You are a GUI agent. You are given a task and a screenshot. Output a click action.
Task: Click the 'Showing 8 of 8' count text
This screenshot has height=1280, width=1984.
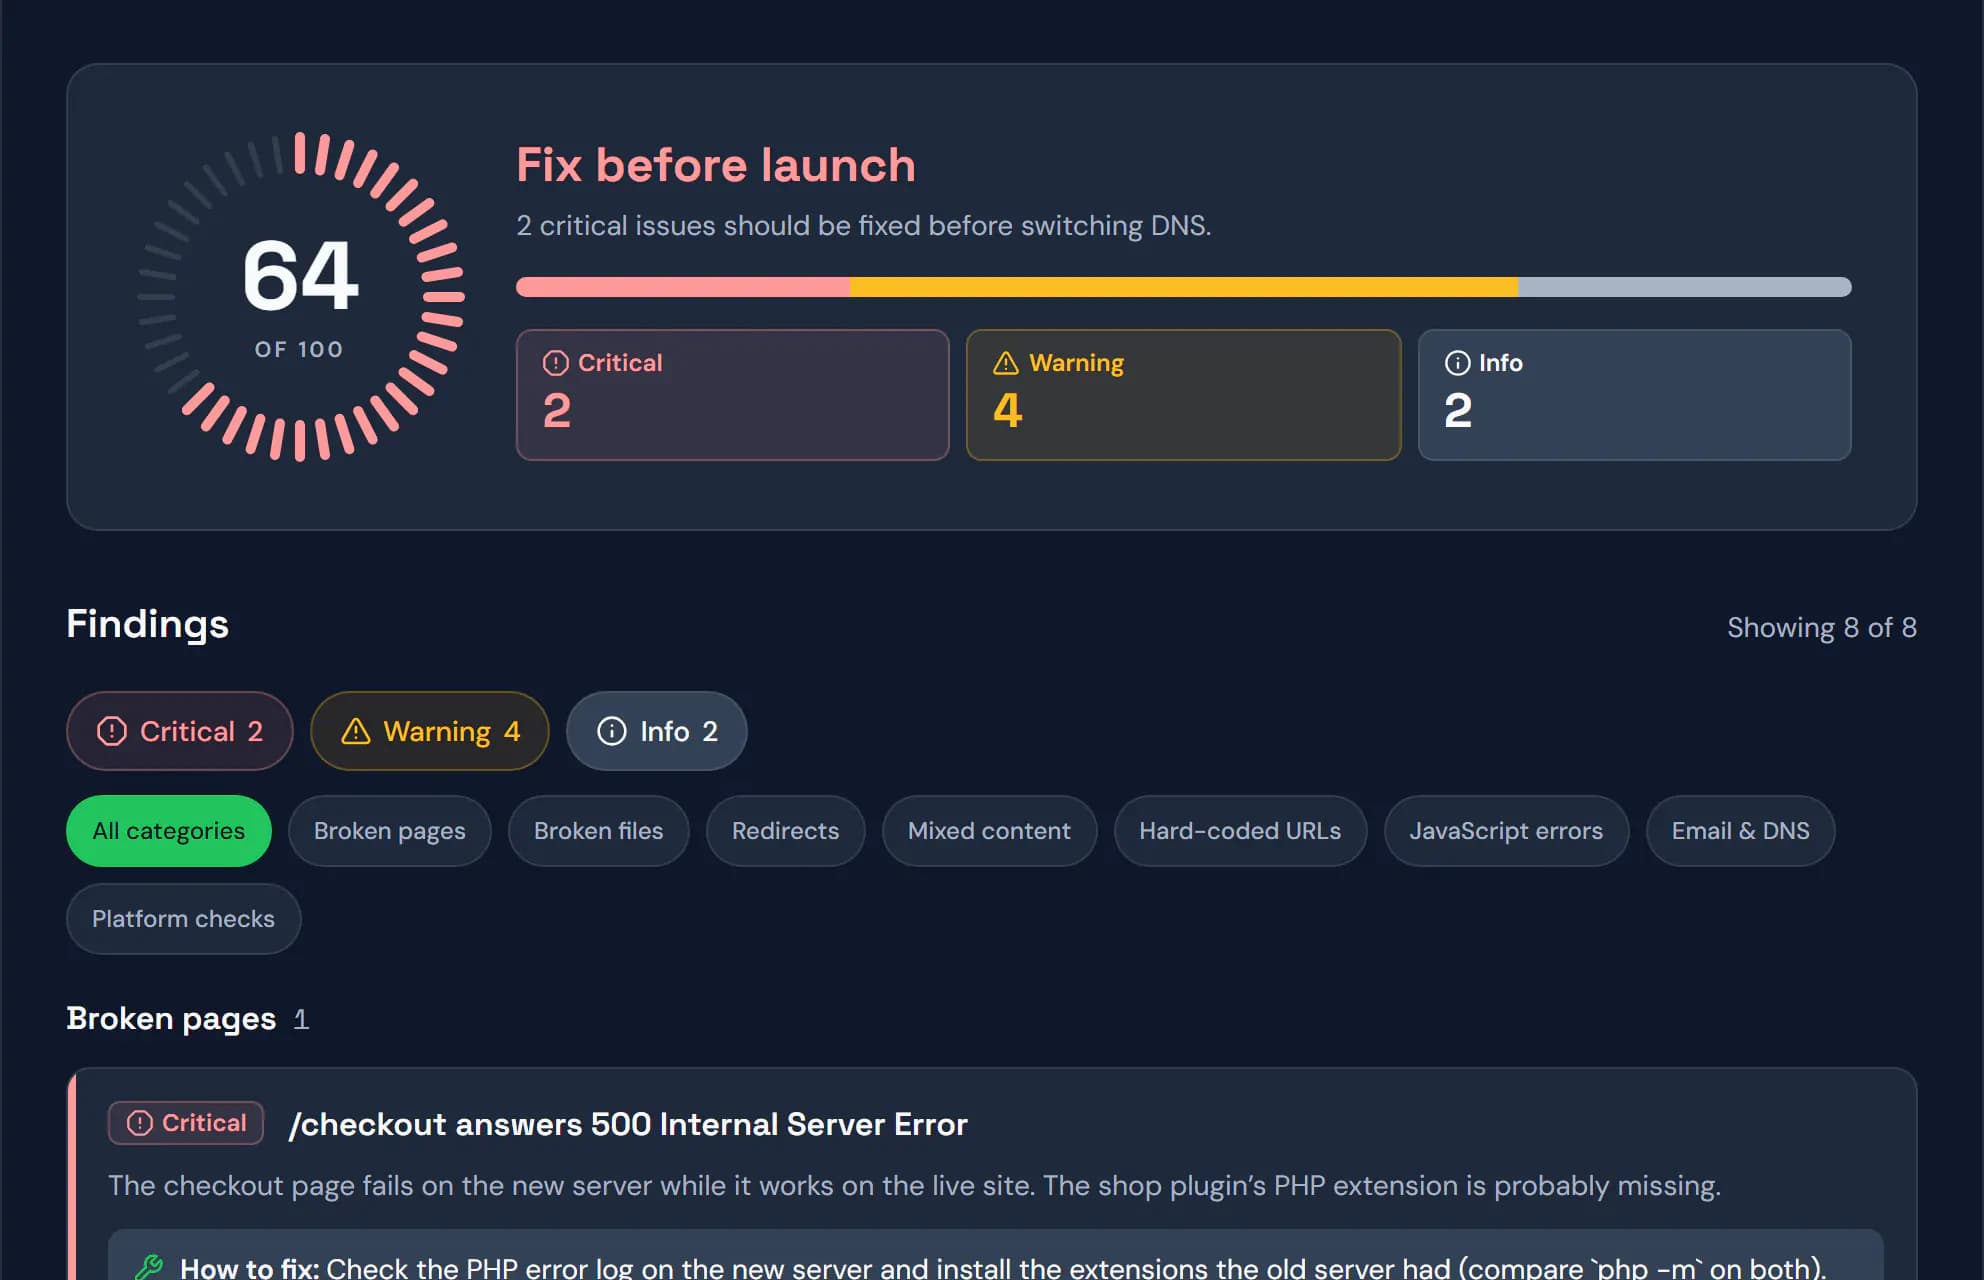click(x=1822, y=627)
